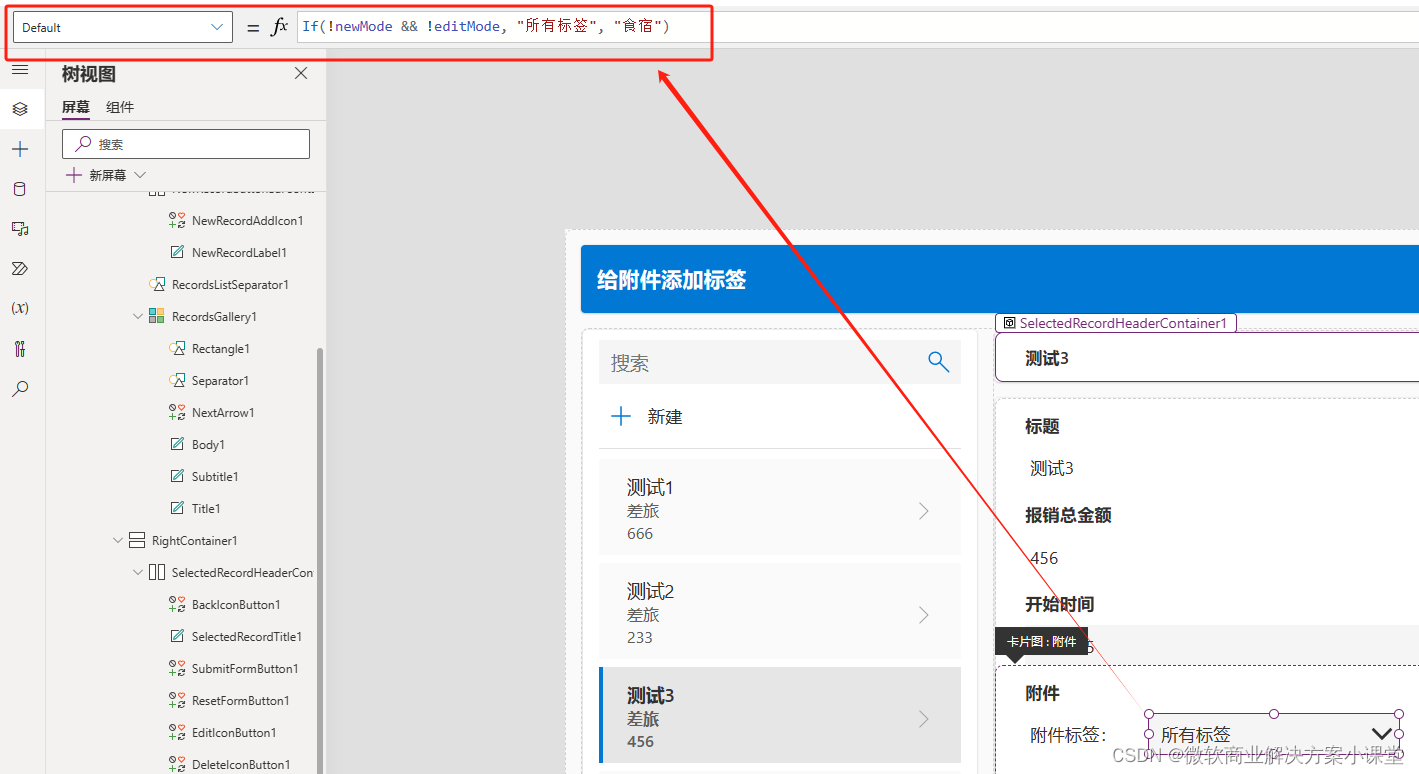Viewport: 1419px width, 774px height.
Task: Select ResetFormButton1 in the tree
Action: pos(241,700)
